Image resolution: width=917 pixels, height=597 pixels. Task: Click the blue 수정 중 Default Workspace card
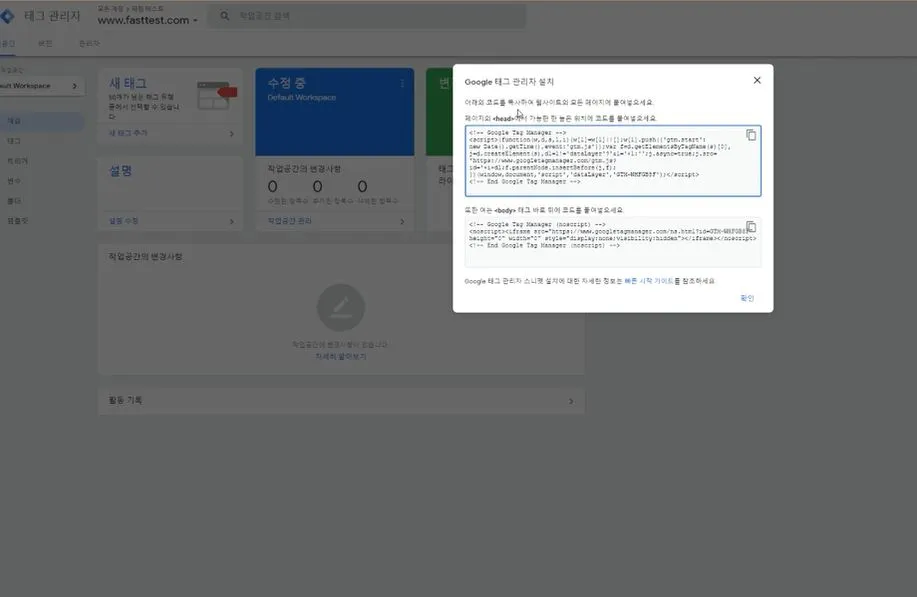tap(335, 112)
